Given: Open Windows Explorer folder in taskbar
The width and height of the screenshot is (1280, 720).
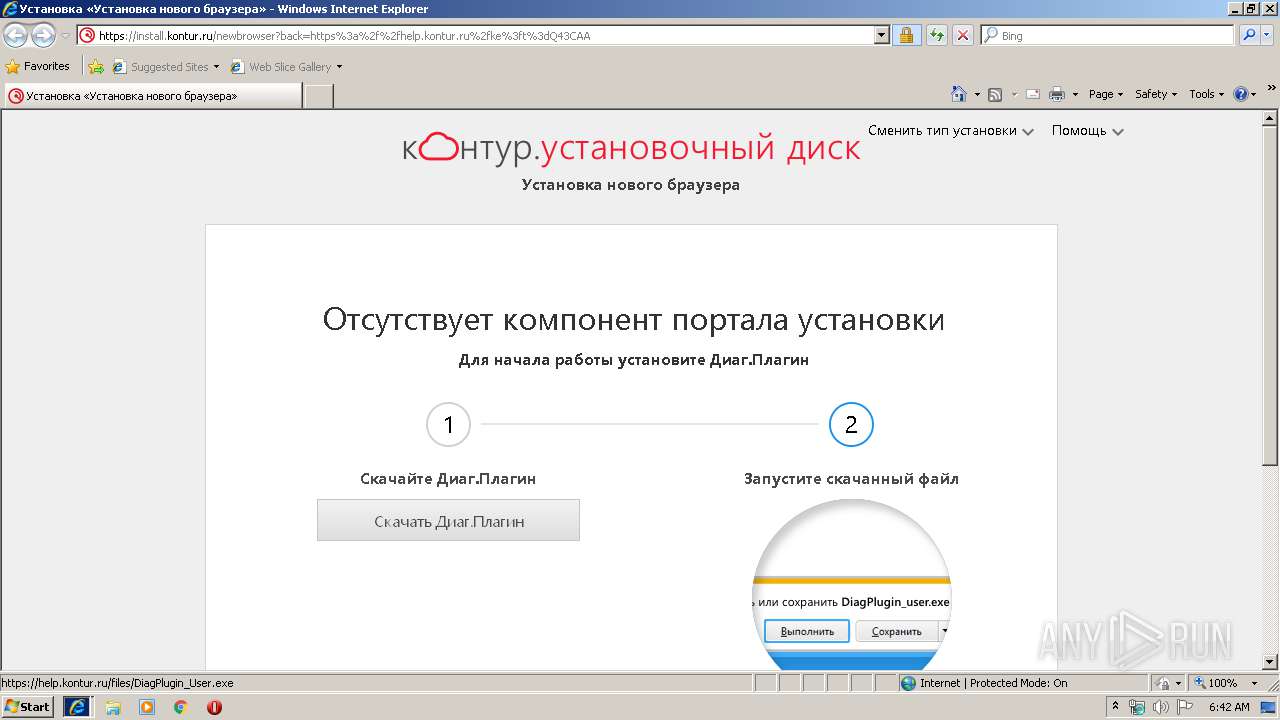Looking at the screenshot, I should coord(113,707).
